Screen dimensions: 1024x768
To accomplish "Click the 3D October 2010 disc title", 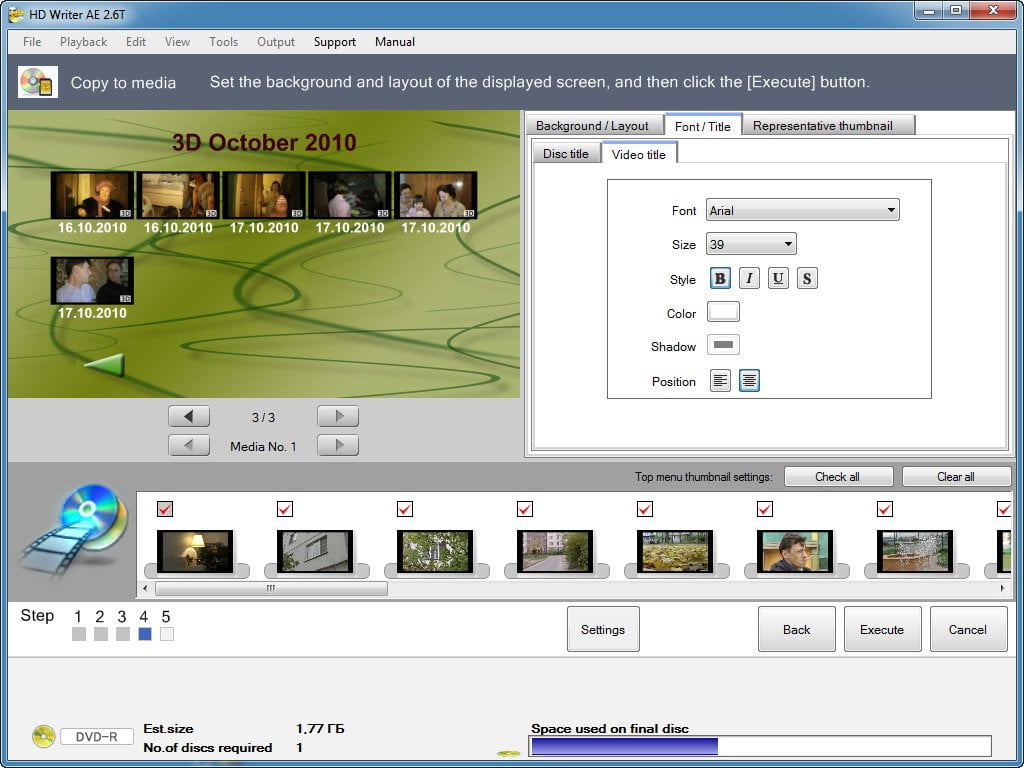I will [x=264, y=142].
